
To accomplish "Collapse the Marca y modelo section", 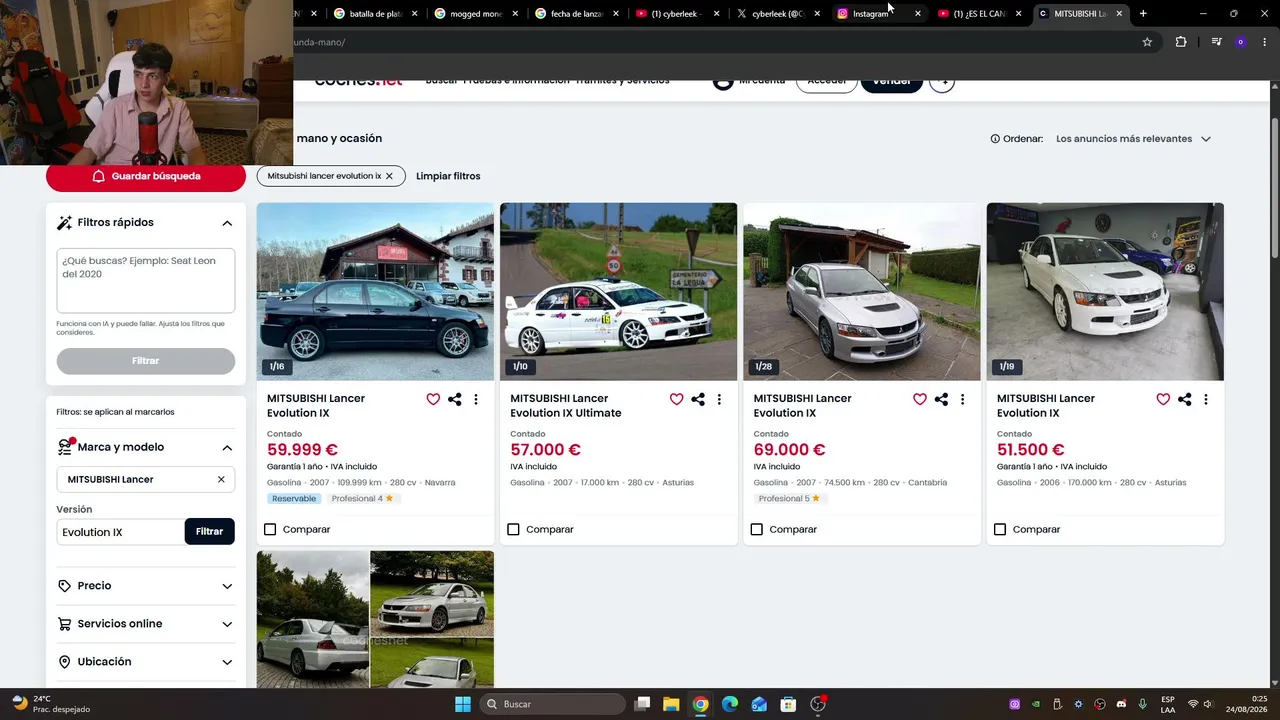I will tap(227, 448).
